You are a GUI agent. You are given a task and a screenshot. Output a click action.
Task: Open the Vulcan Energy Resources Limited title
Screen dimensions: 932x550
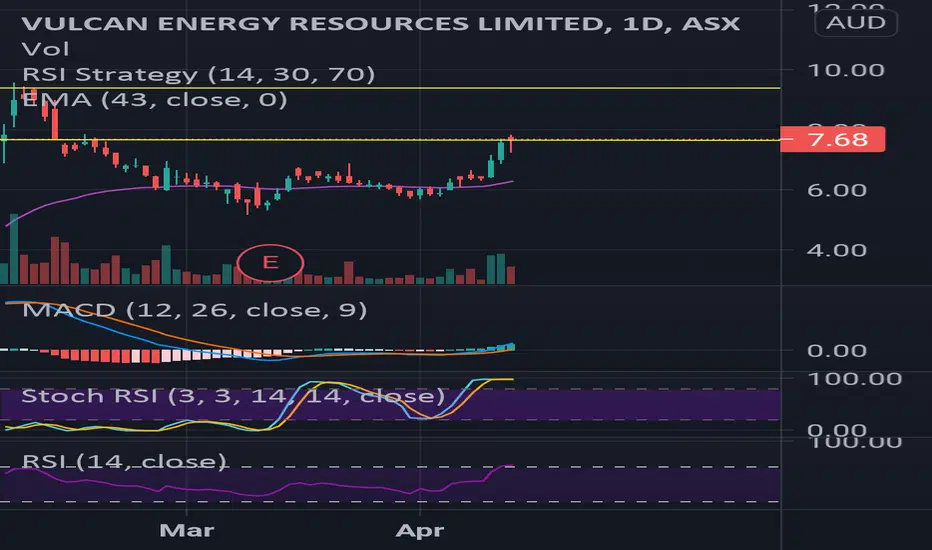tap(380, 24)
